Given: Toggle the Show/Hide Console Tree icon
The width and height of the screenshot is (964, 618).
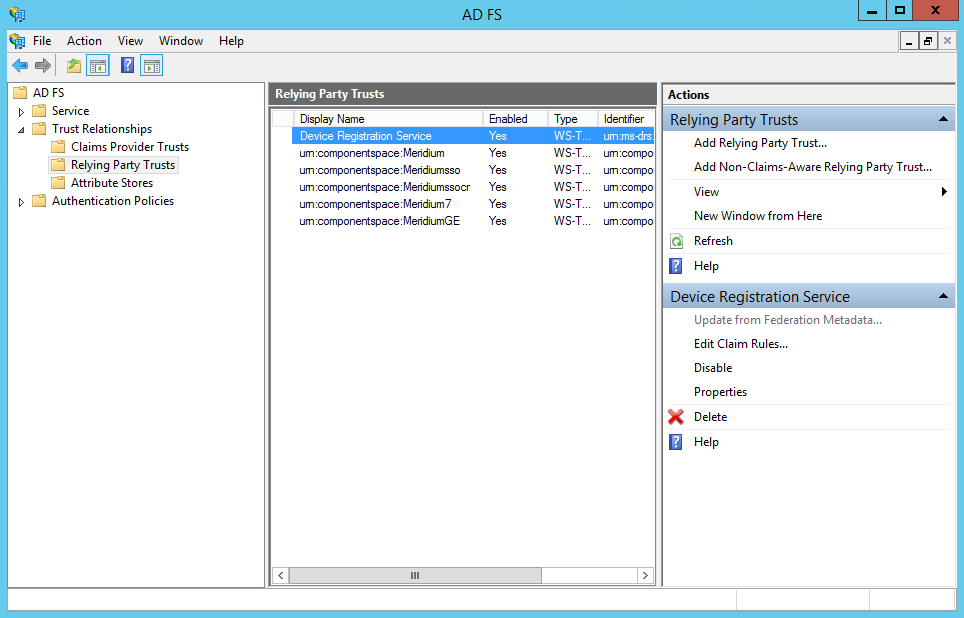Looking at the screenshot, I should (98, 65).
